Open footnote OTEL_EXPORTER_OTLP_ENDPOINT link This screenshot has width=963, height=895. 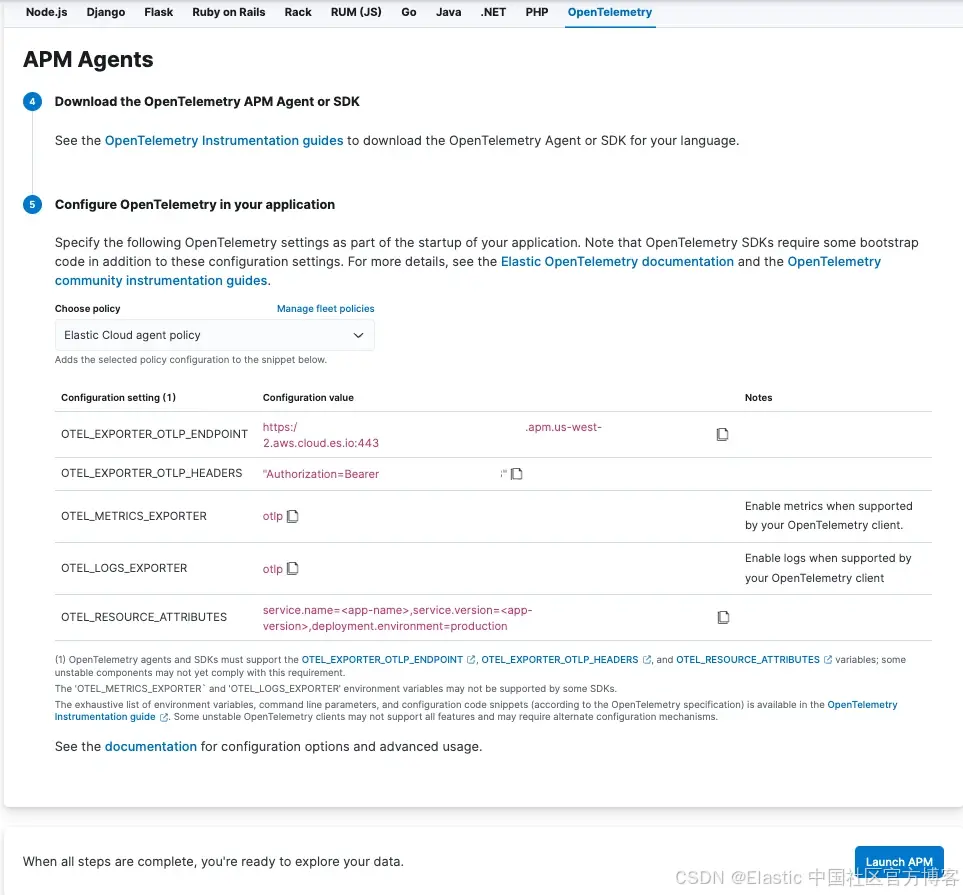(x=382, y=660)
